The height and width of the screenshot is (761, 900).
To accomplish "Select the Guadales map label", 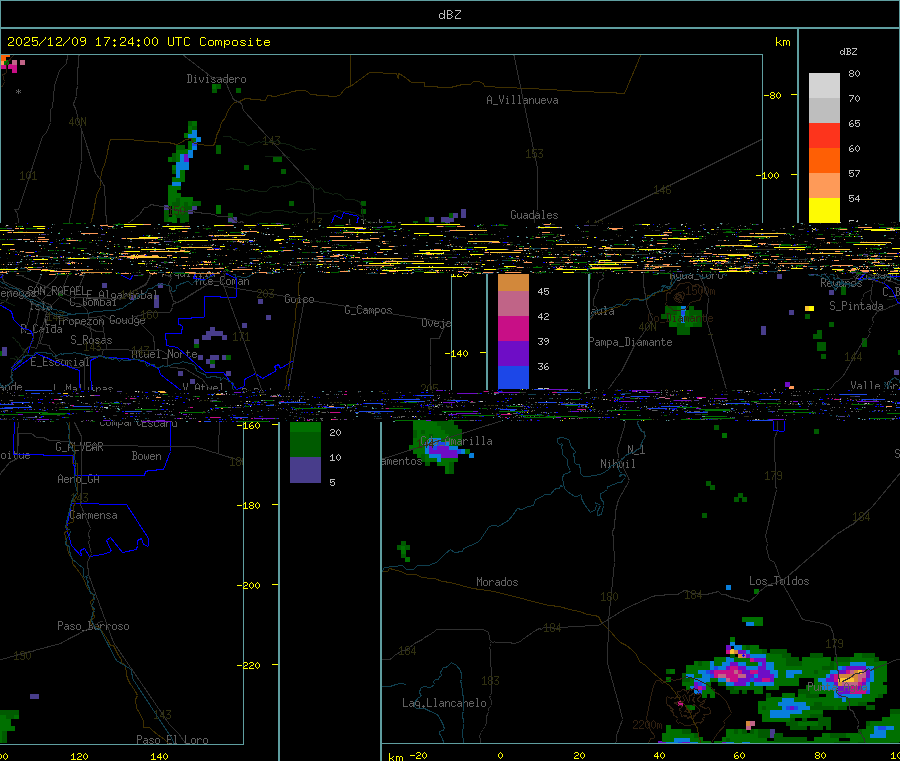I will click(534, 215).
